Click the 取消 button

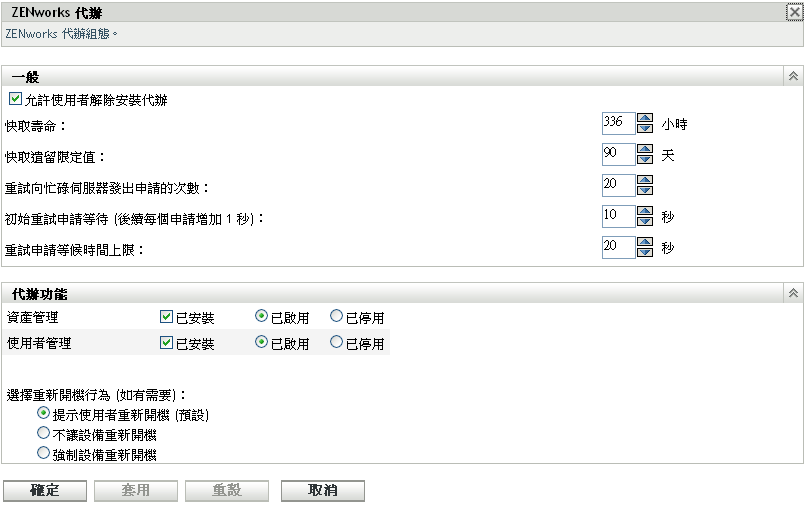(x=323, y=490)
